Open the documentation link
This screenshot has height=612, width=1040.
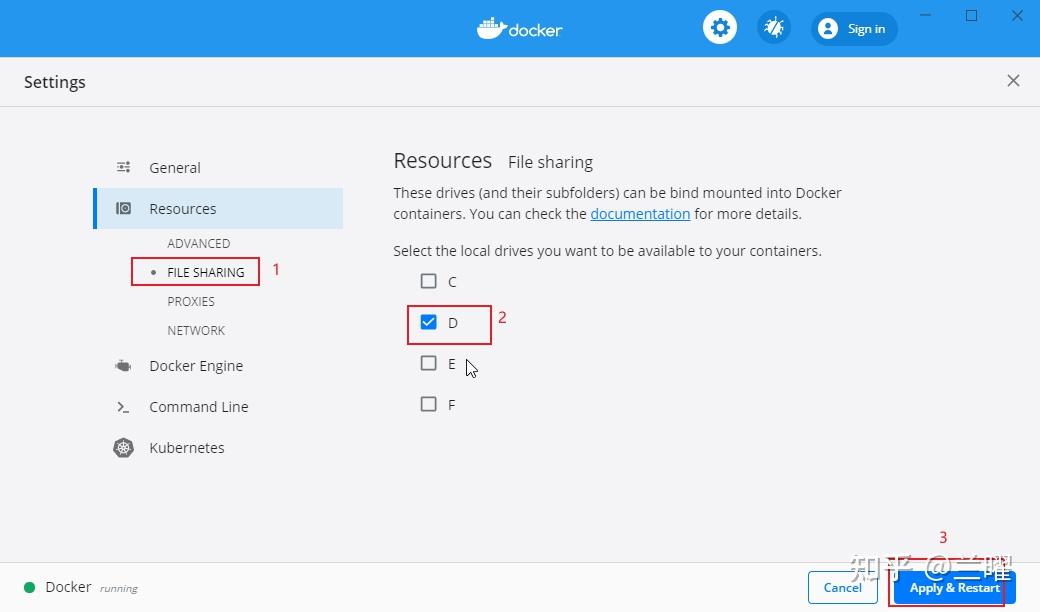point(640,213)
